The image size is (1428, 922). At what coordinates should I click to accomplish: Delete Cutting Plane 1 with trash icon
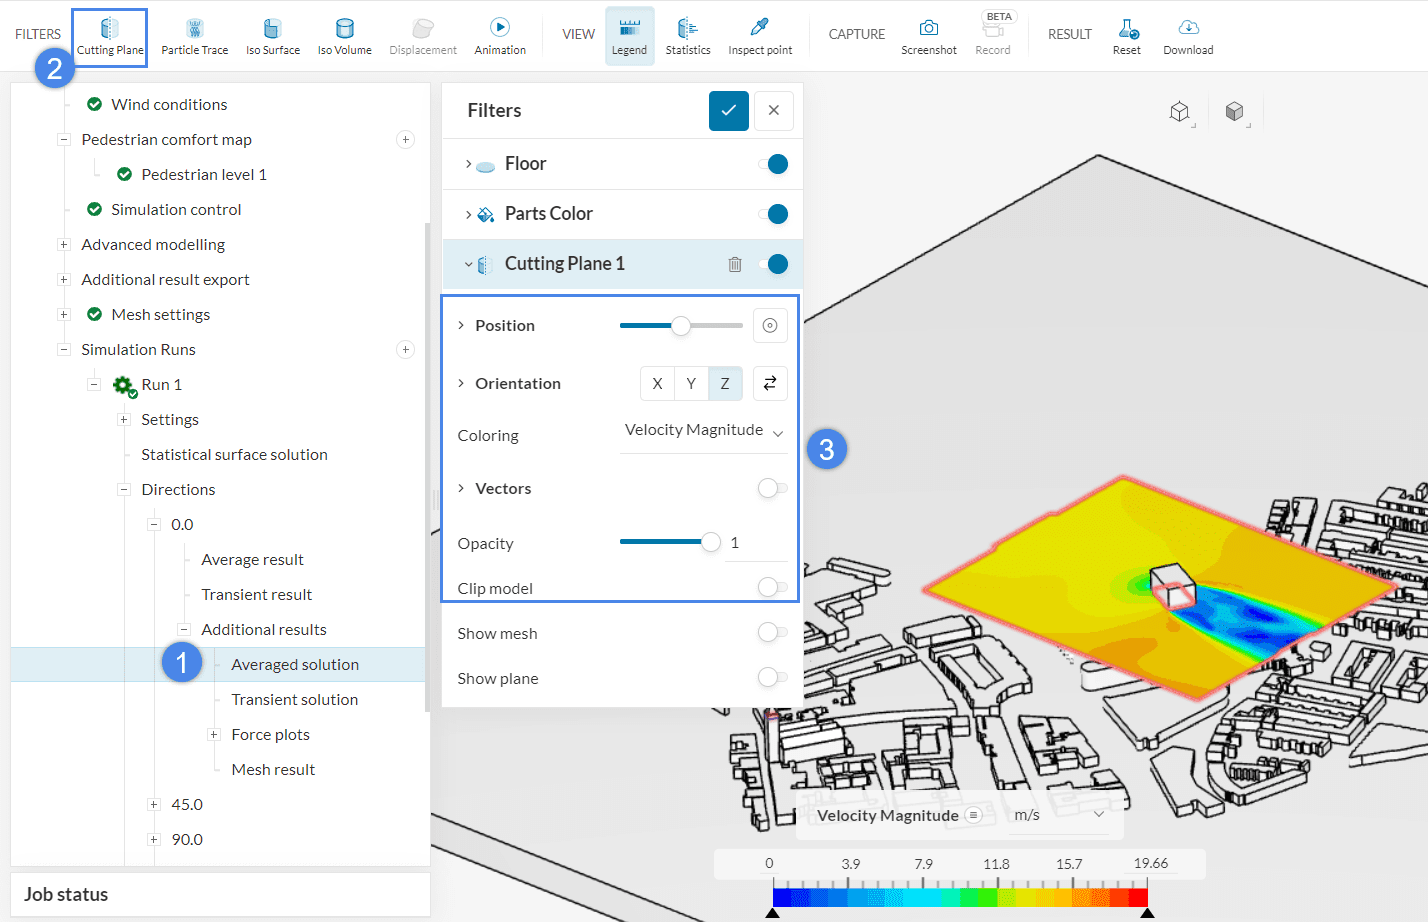(735, 264)
